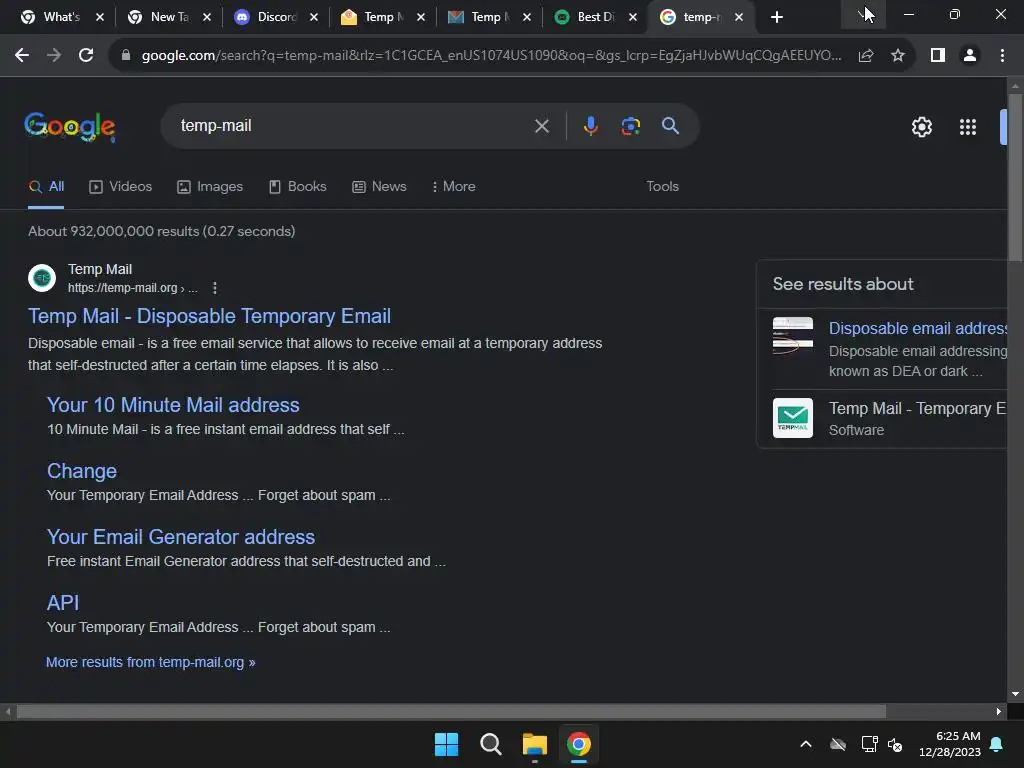Open more options for Temp Mail result
The width and height of the screenshot is (1024, 768).
coord(215,288)
